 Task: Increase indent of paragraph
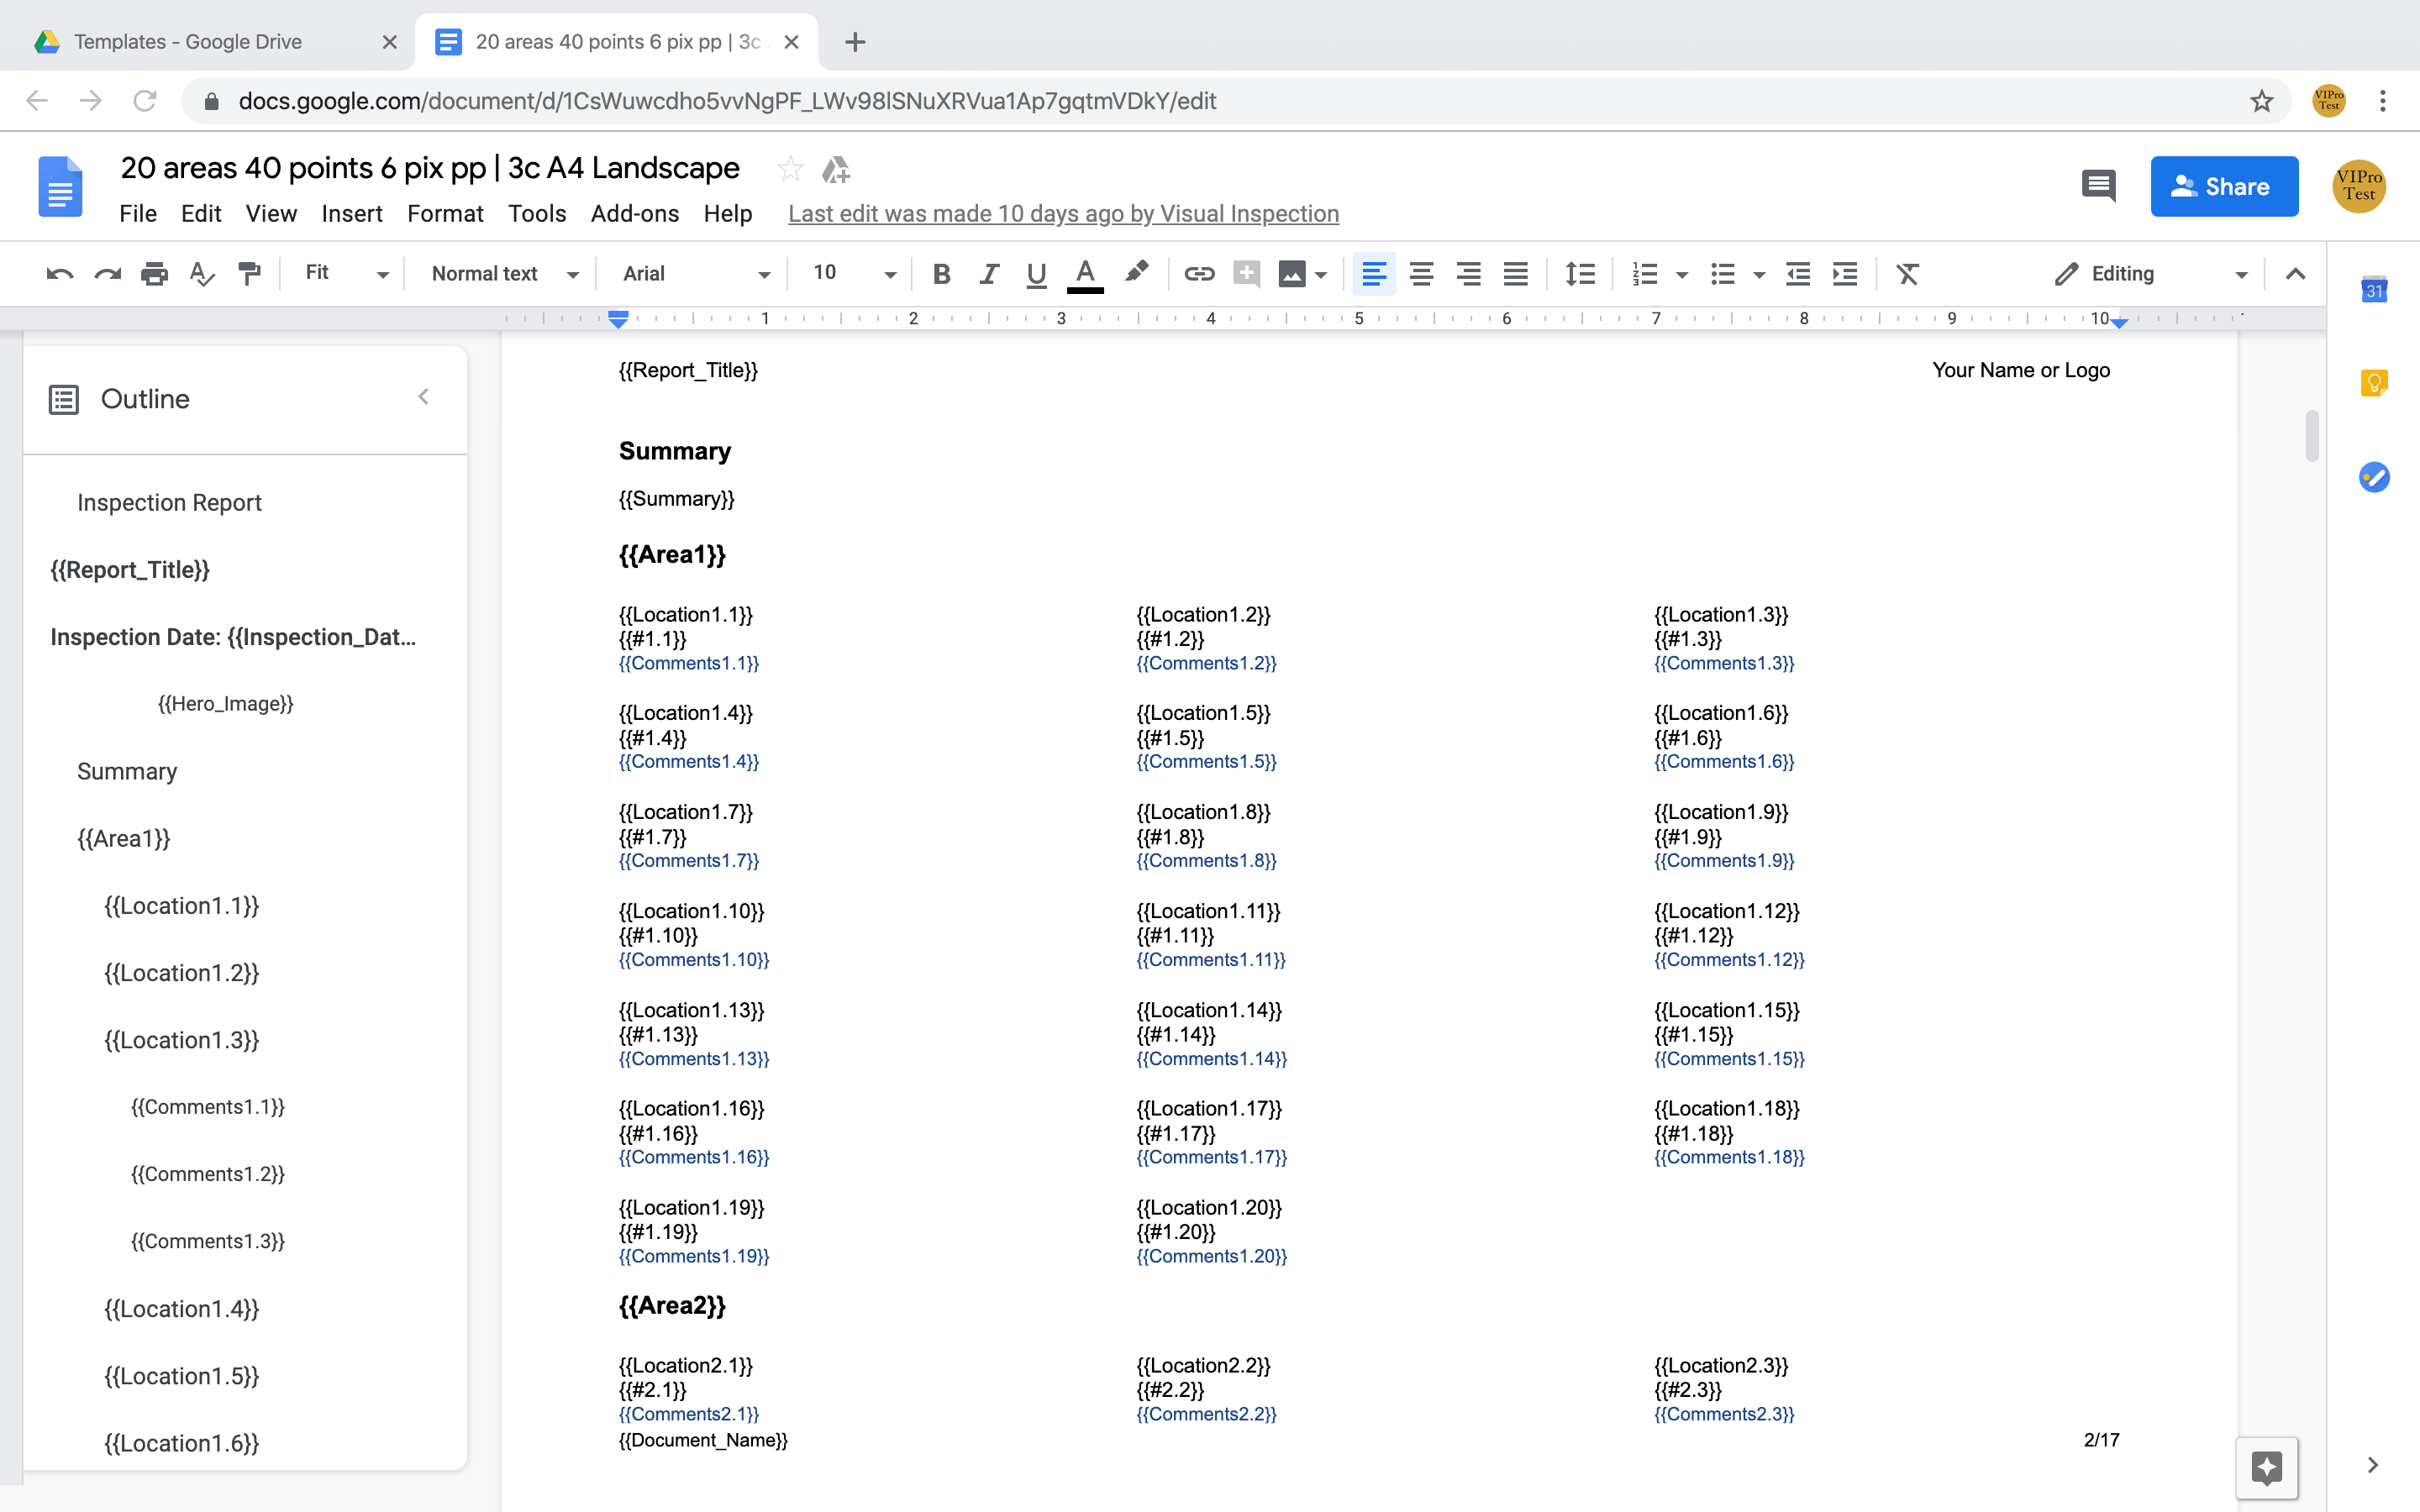click(1845, 274)
